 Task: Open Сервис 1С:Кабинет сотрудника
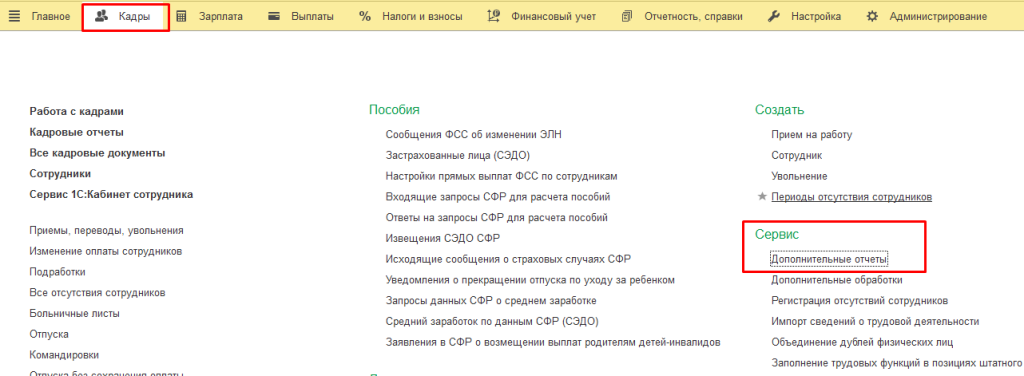click(x=111, y=195)
